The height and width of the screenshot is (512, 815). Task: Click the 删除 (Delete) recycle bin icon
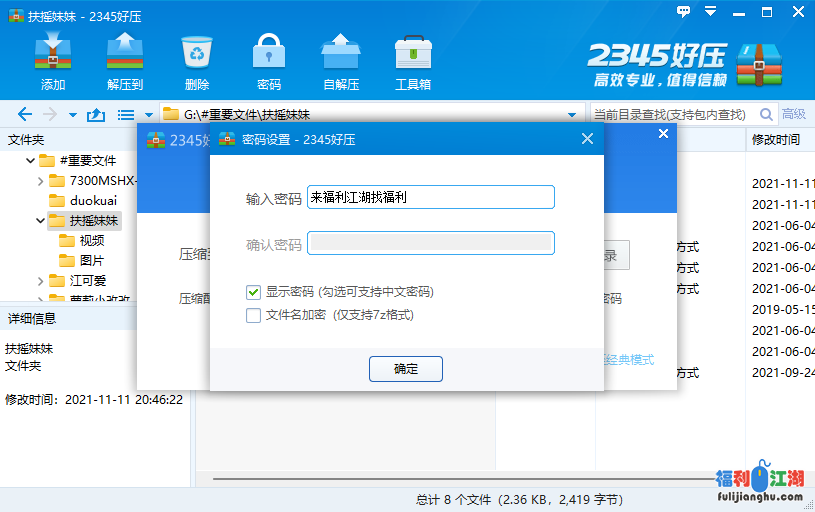point(197,60)
